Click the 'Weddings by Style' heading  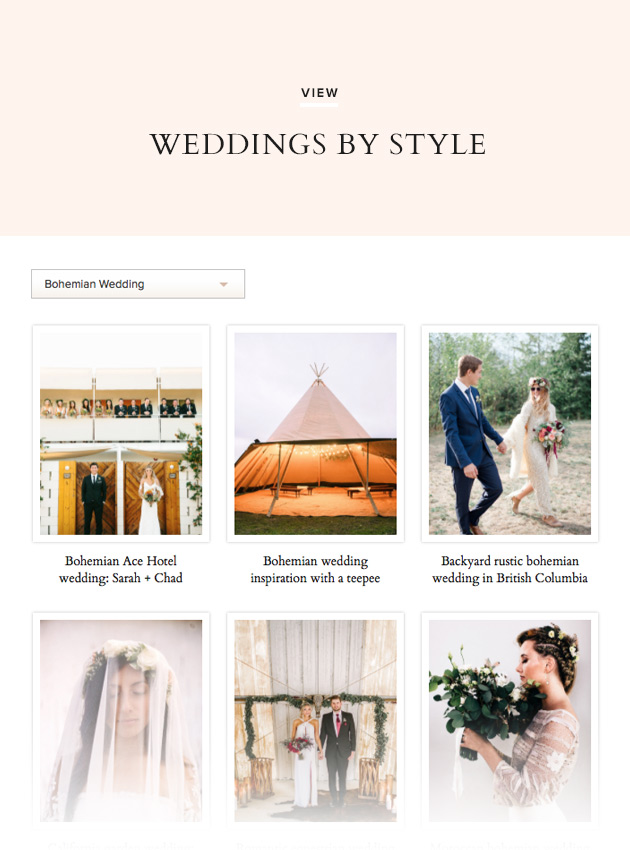[318, 144]
